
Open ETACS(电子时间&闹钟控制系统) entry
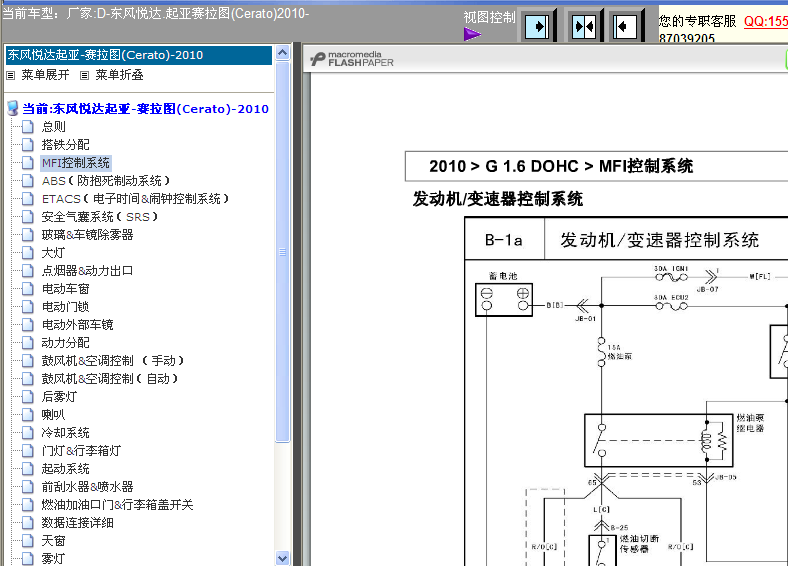coord(135,199)
